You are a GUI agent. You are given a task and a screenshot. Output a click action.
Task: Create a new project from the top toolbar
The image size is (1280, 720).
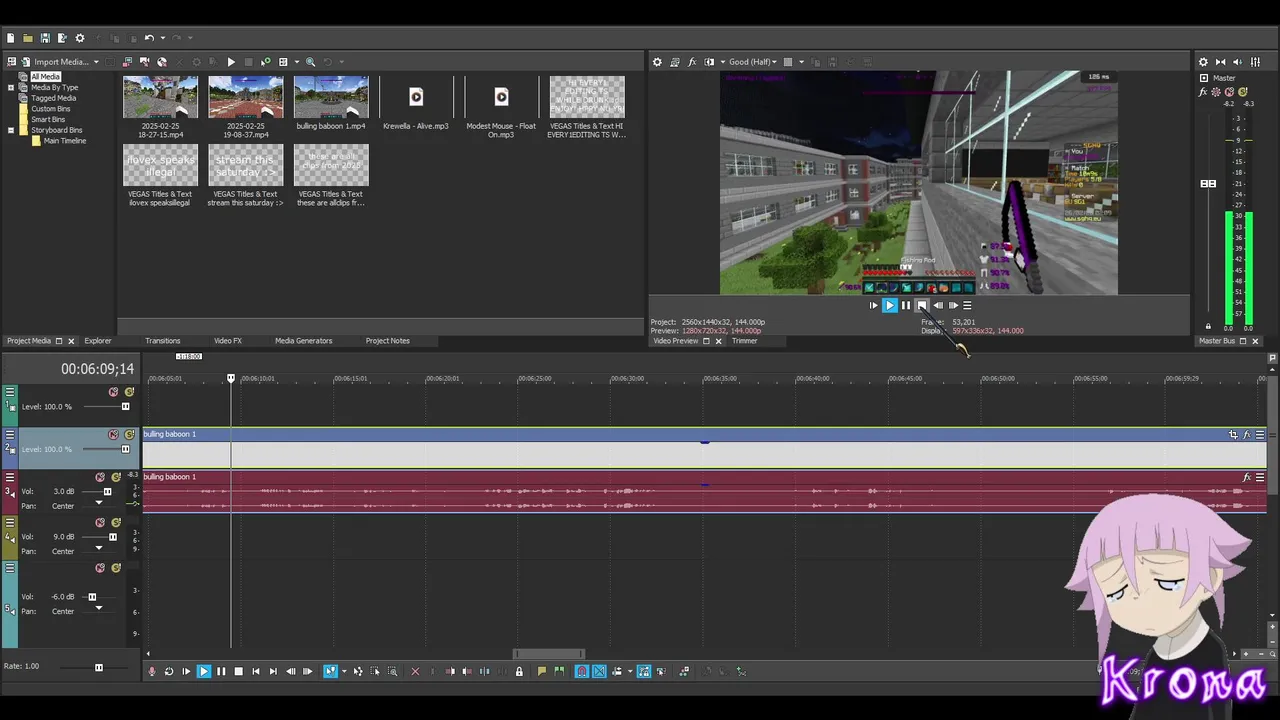10,38
